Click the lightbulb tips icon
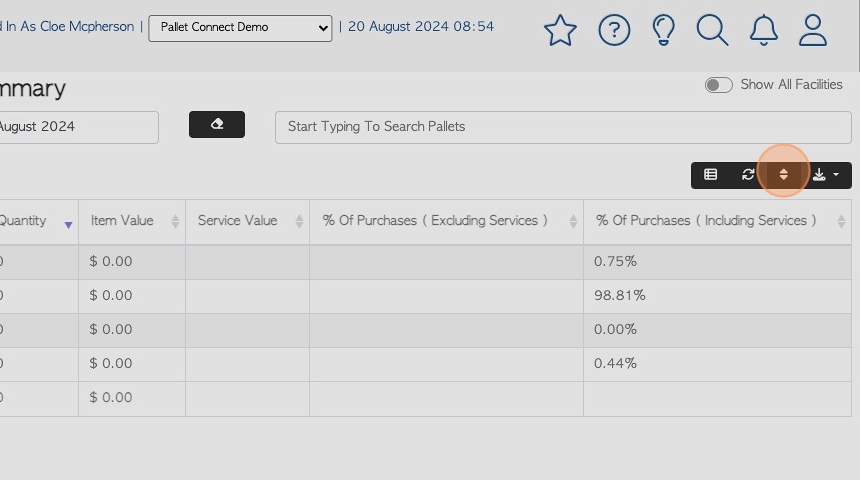This screenshot has height=480, width=860. click(663, 30)
